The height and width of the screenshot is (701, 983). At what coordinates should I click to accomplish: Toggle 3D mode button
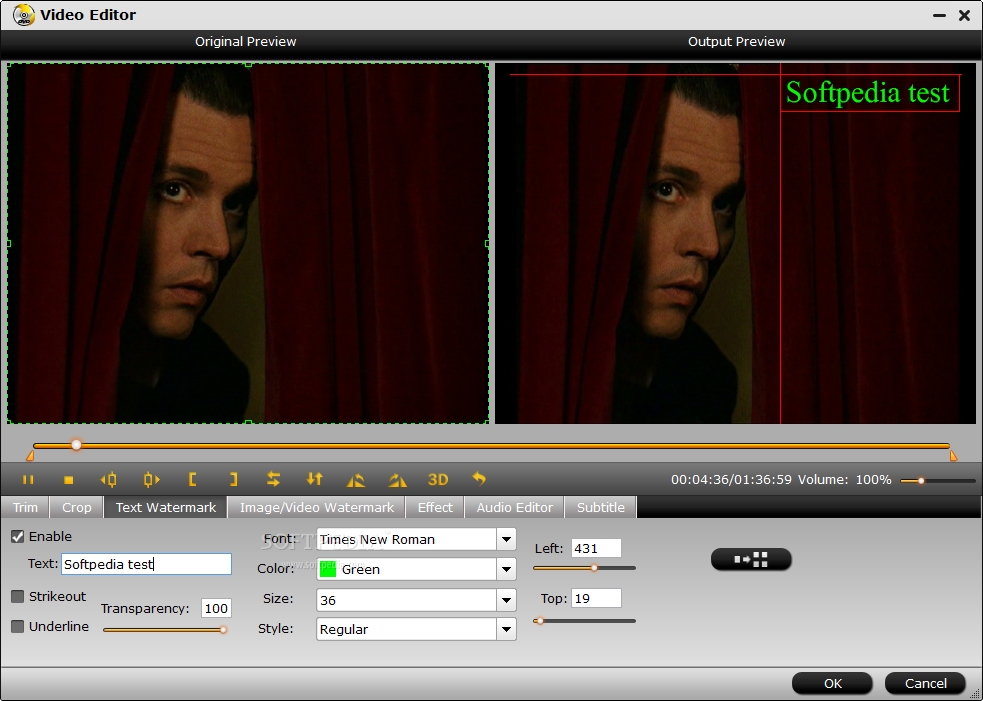pos(438,480)
